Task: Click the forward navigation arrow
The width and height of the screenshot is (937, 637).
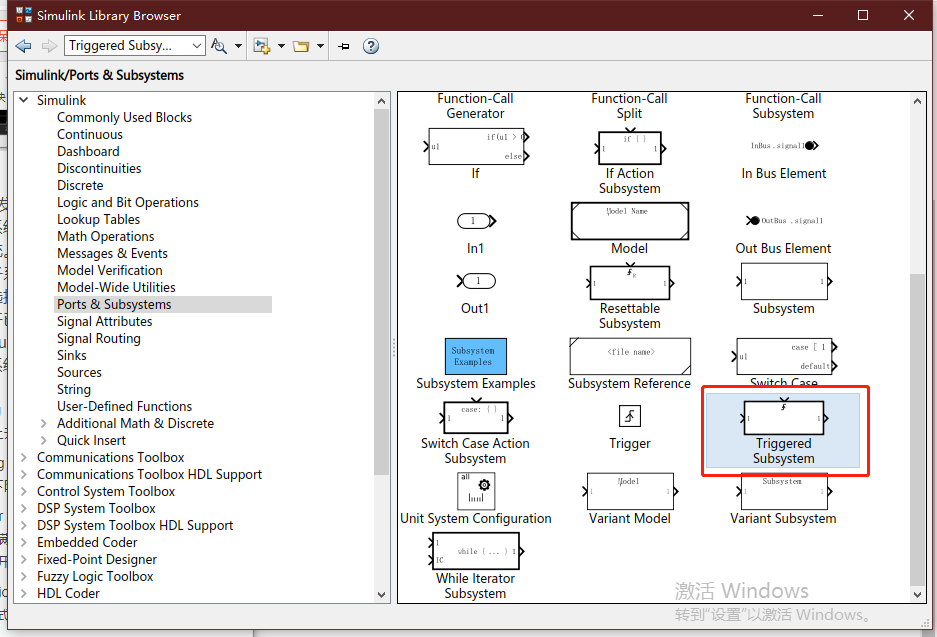Action: pos(49,46)
